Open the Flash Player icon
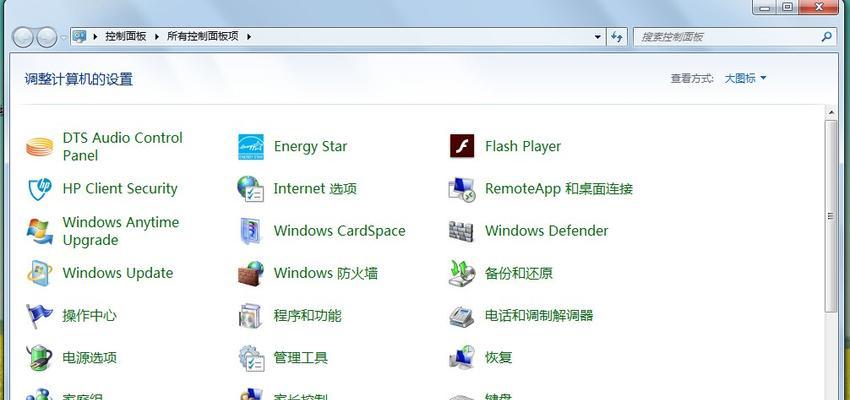 point(462,146)
